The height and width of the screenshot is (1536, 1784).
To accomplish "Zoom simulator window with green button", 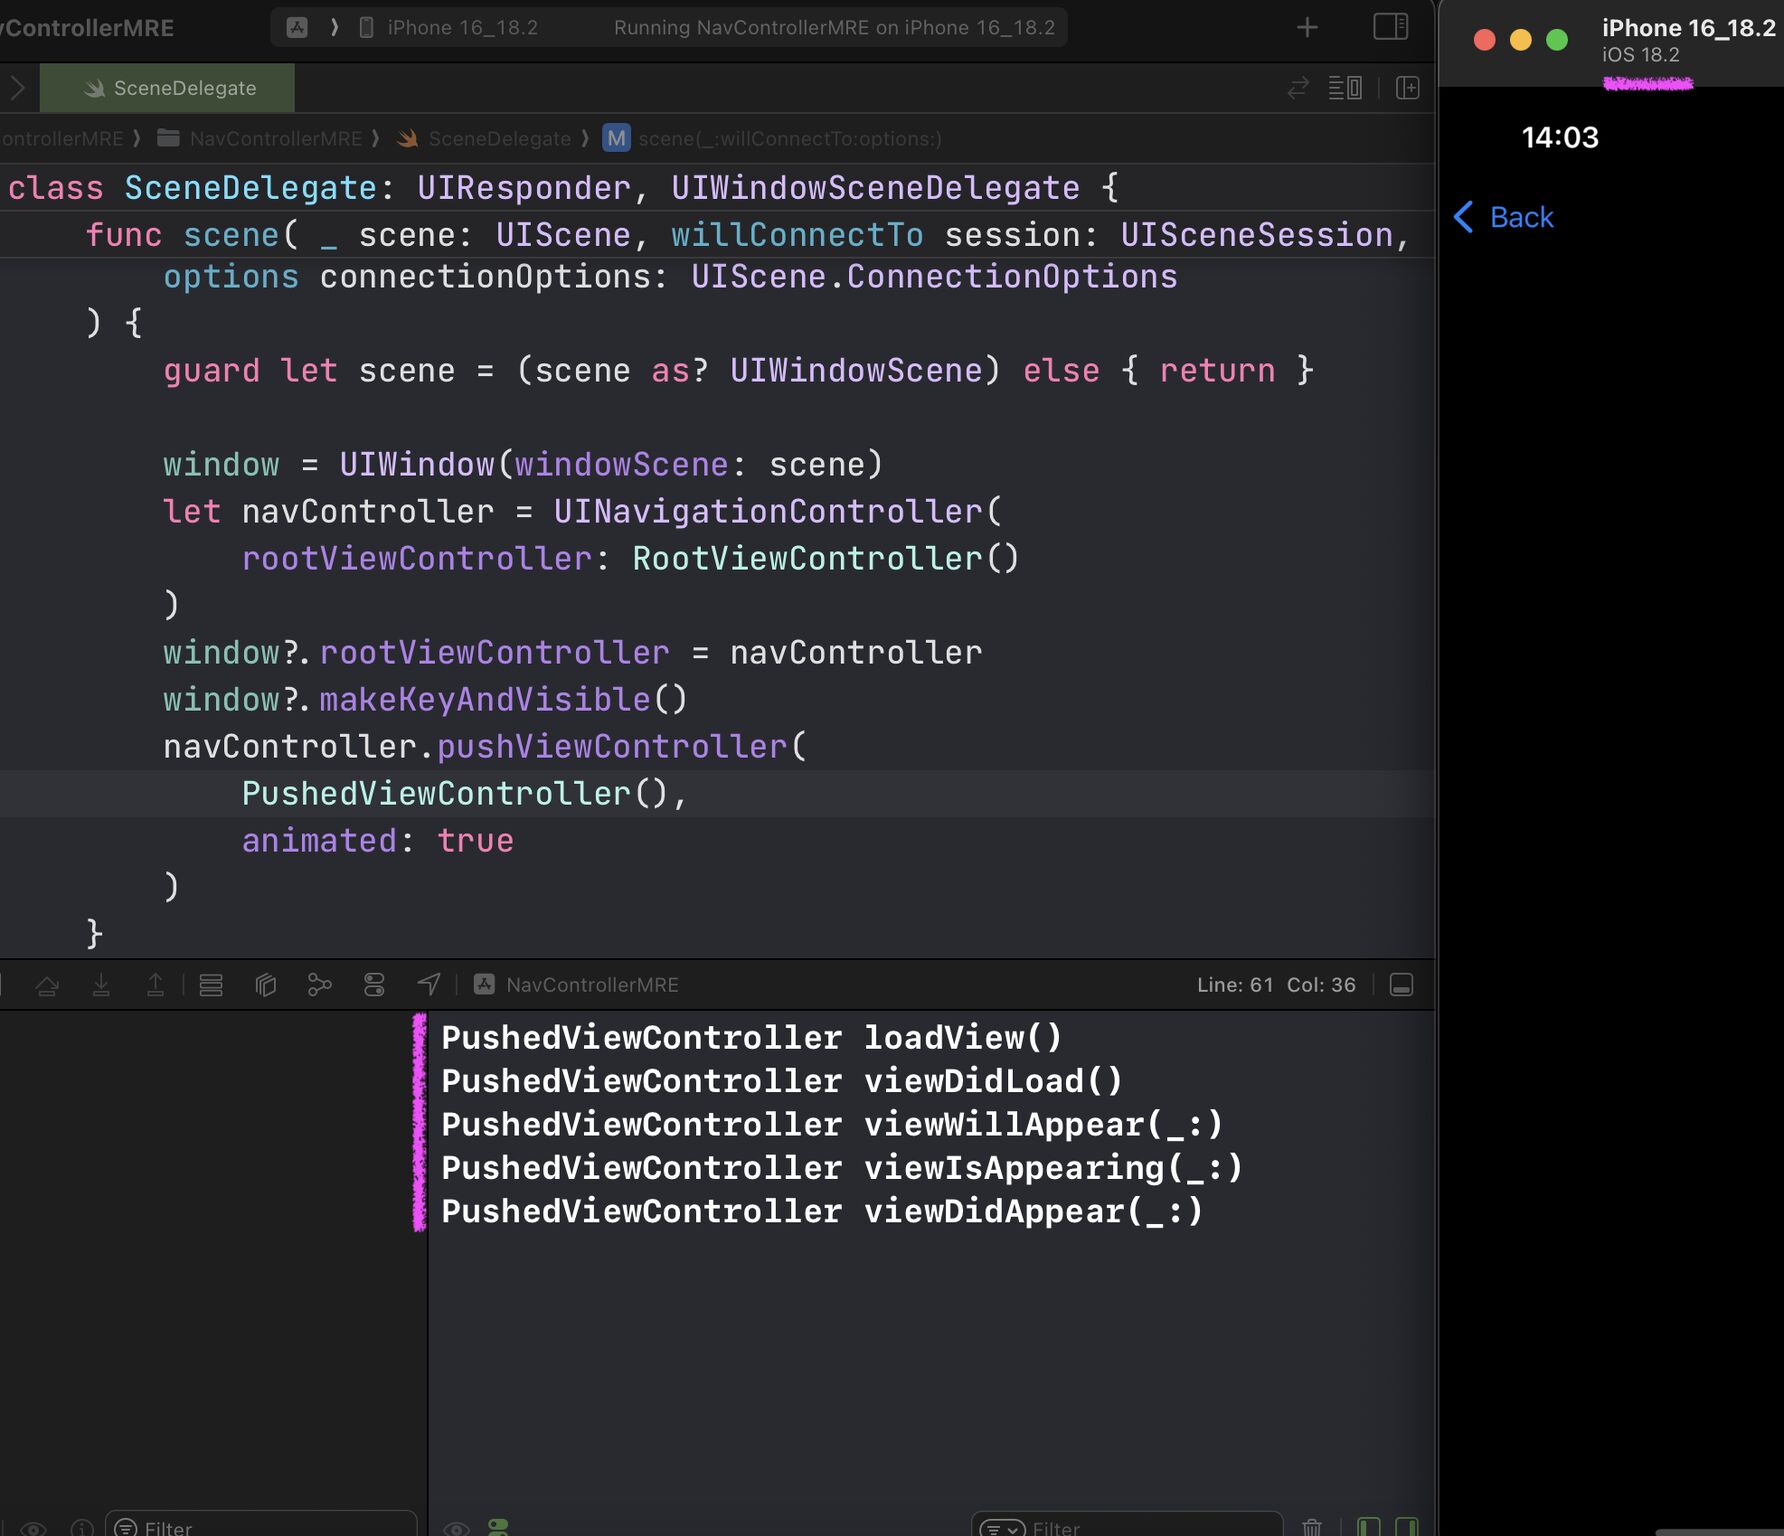I will point(1557,40).
